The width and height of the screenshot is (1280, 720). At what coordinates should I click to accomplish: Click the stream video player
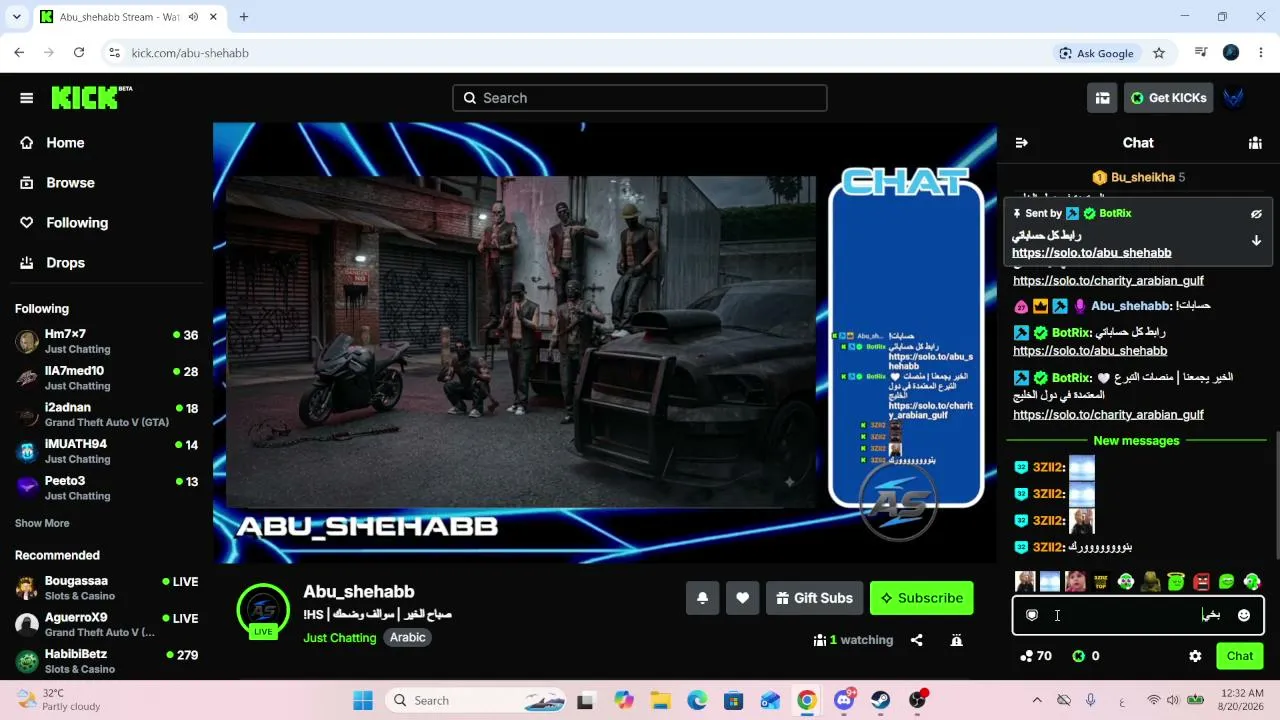click(x=605, y=343)
